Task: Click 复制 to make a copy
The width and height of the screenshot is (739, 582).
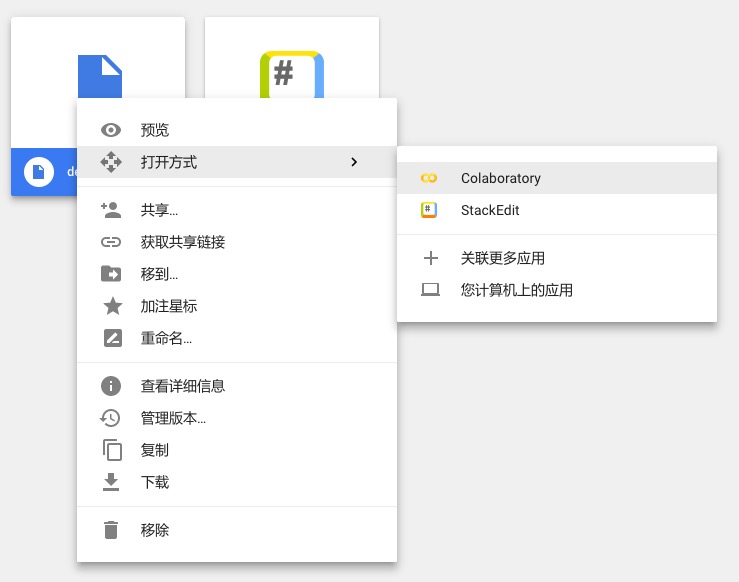Action: pyautogui.click(x=155, y=450)
